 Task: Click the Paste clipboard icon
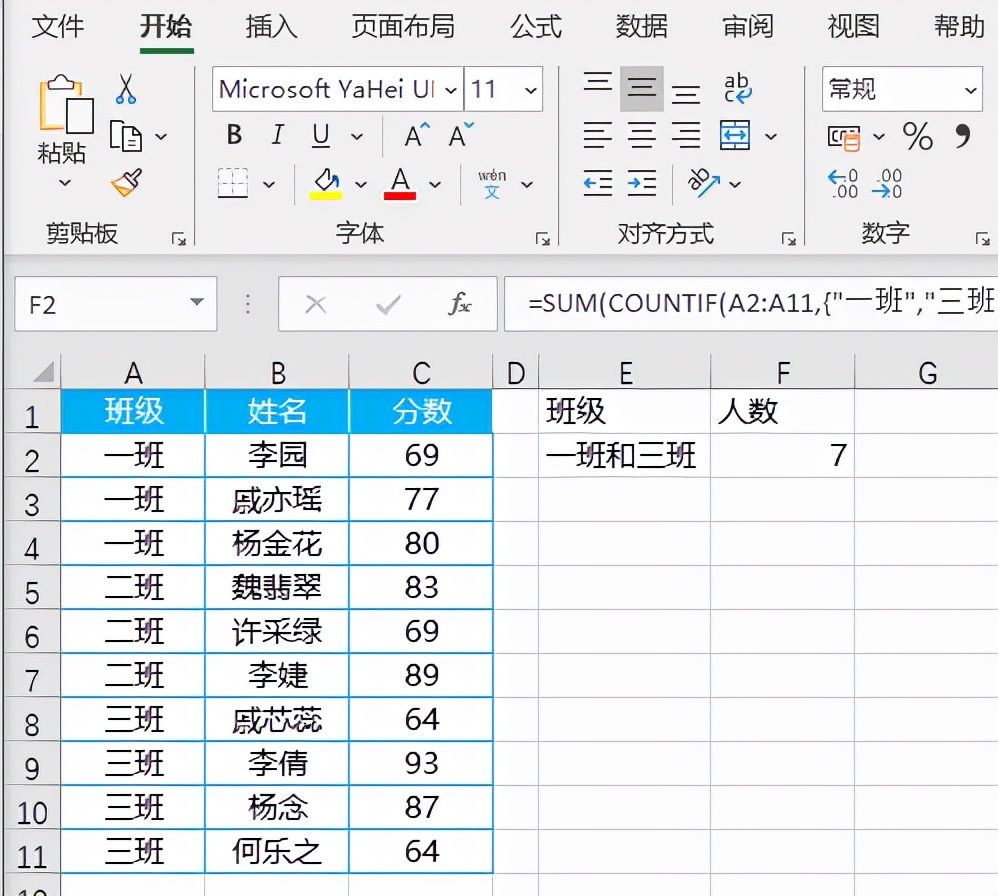pyautogui.click(x=64, y=106)
